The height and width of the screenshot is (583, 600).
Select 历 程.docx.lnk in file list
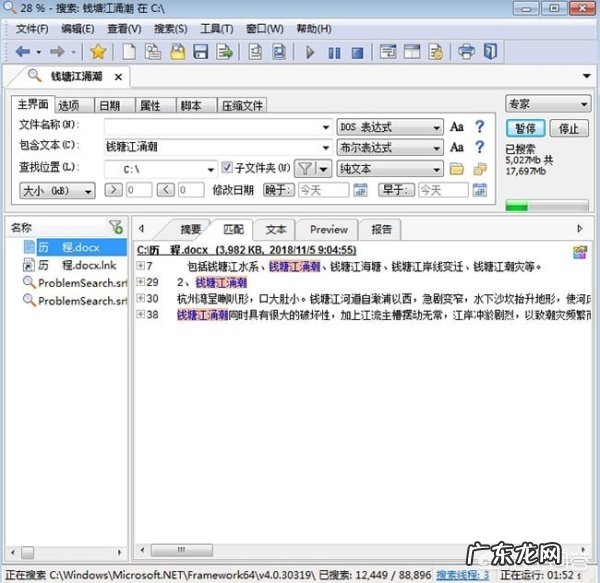(77, 265)
